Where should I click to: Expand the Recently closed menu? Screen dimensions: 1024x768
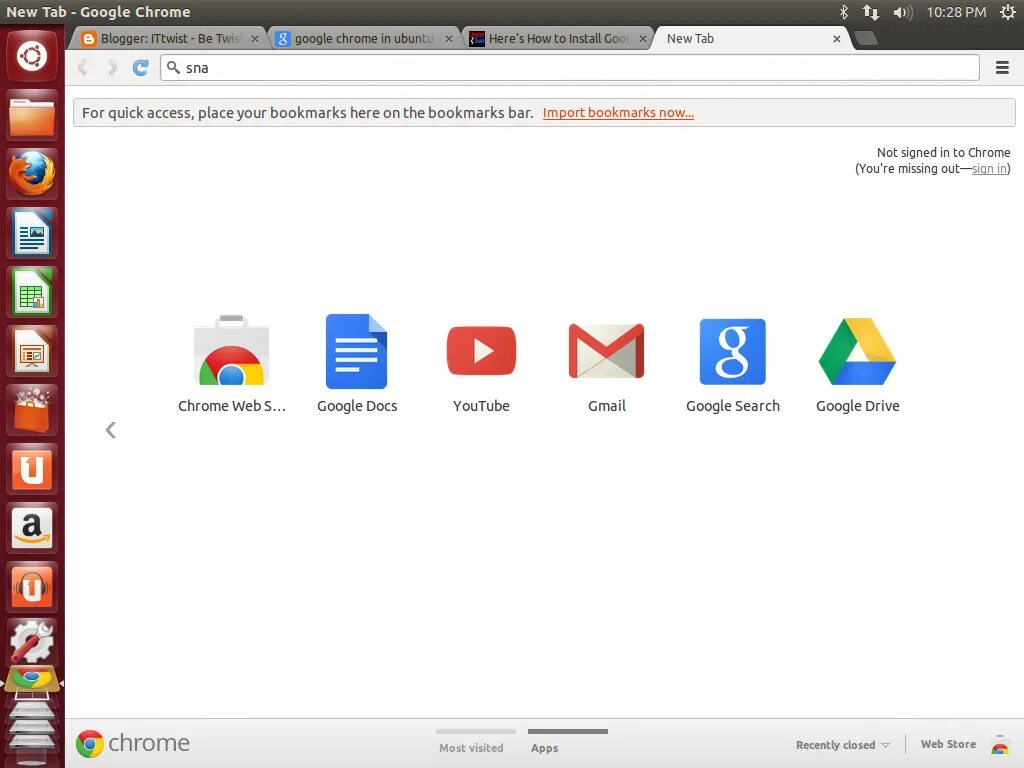(x=842, y=744)
